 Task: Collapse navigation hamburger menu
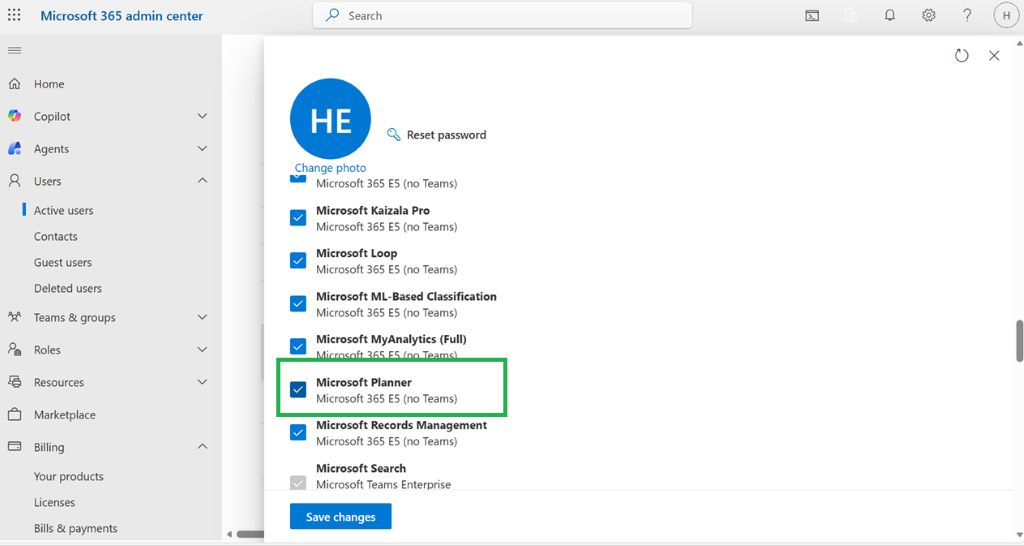pyautogui.click(x=14, y=50)
